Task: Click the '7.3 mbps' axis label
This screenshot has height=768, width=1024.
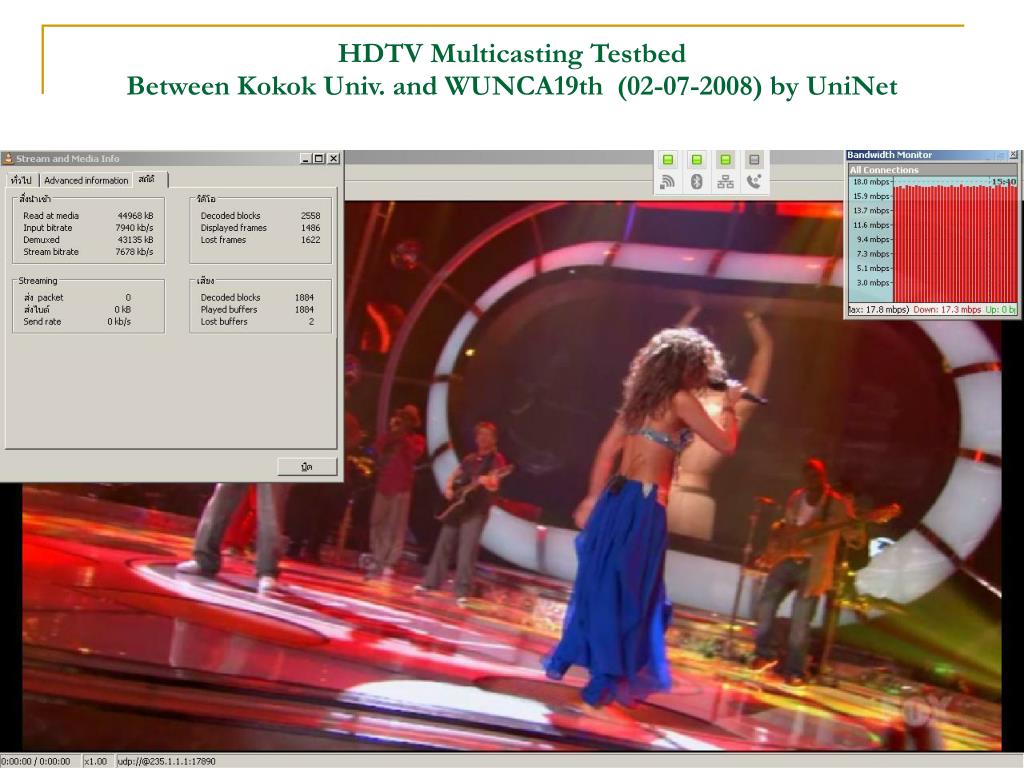Action: click(873, 253)
